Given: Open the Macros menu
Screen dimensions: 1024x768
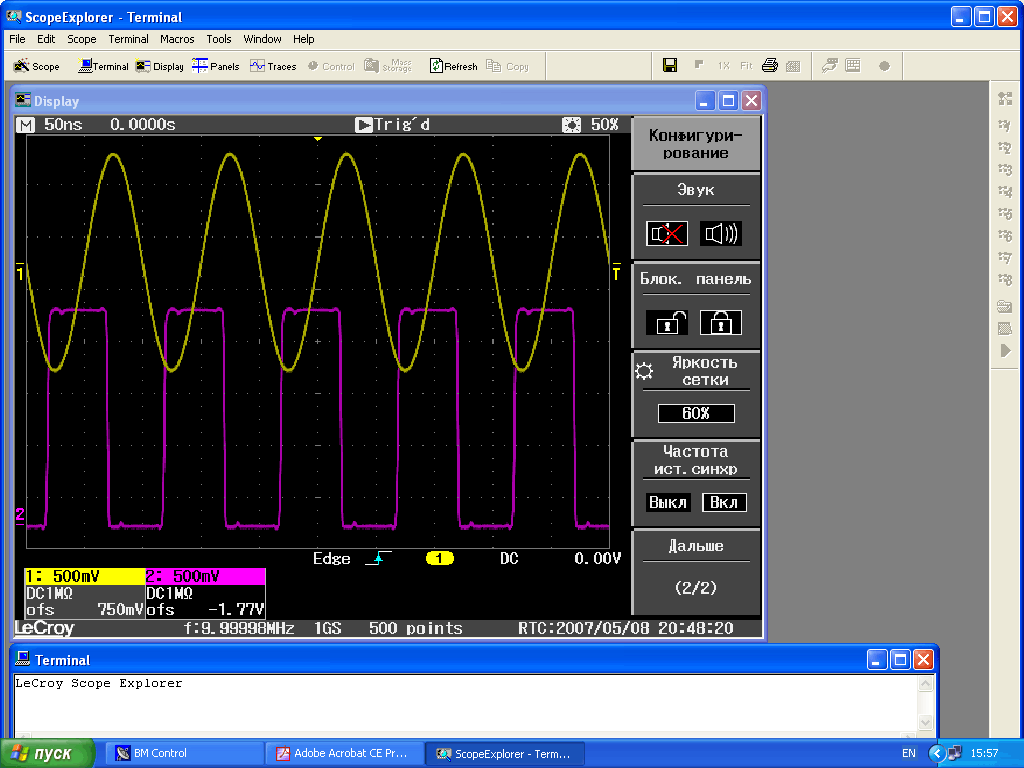Looking at the screenshot, I should (x=177, y=39).
